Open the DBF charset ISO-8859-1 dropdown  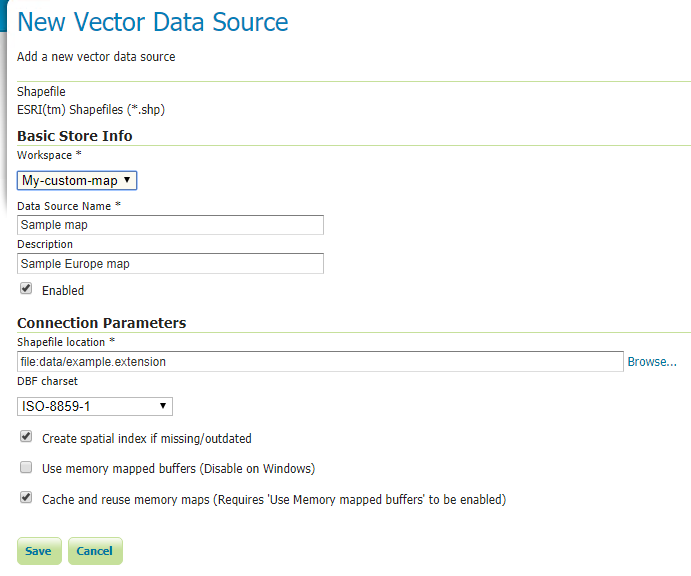point(95,406)
